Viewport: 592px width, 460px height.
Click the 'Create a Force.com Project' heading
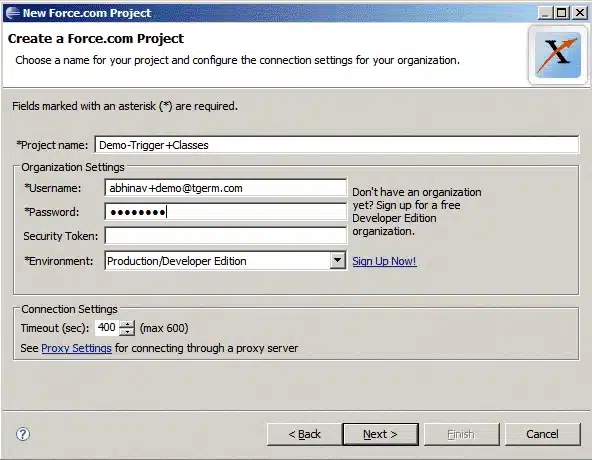click(x=96, y=39)
